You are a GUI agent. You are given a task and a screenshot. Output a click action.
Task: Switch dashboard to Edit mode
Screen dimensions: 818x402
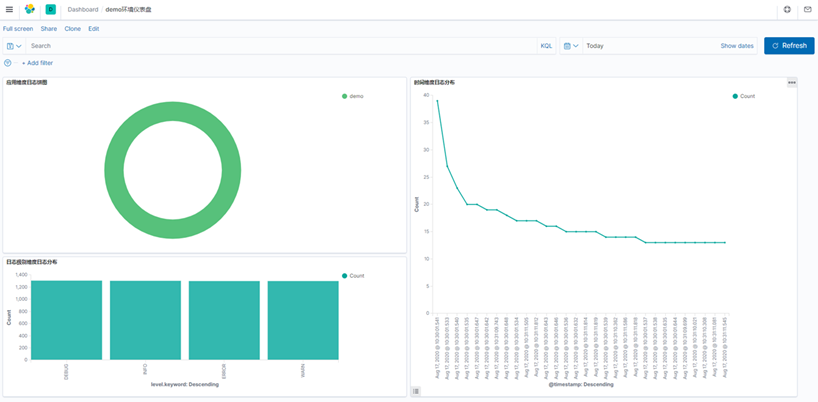click(94, 29)
